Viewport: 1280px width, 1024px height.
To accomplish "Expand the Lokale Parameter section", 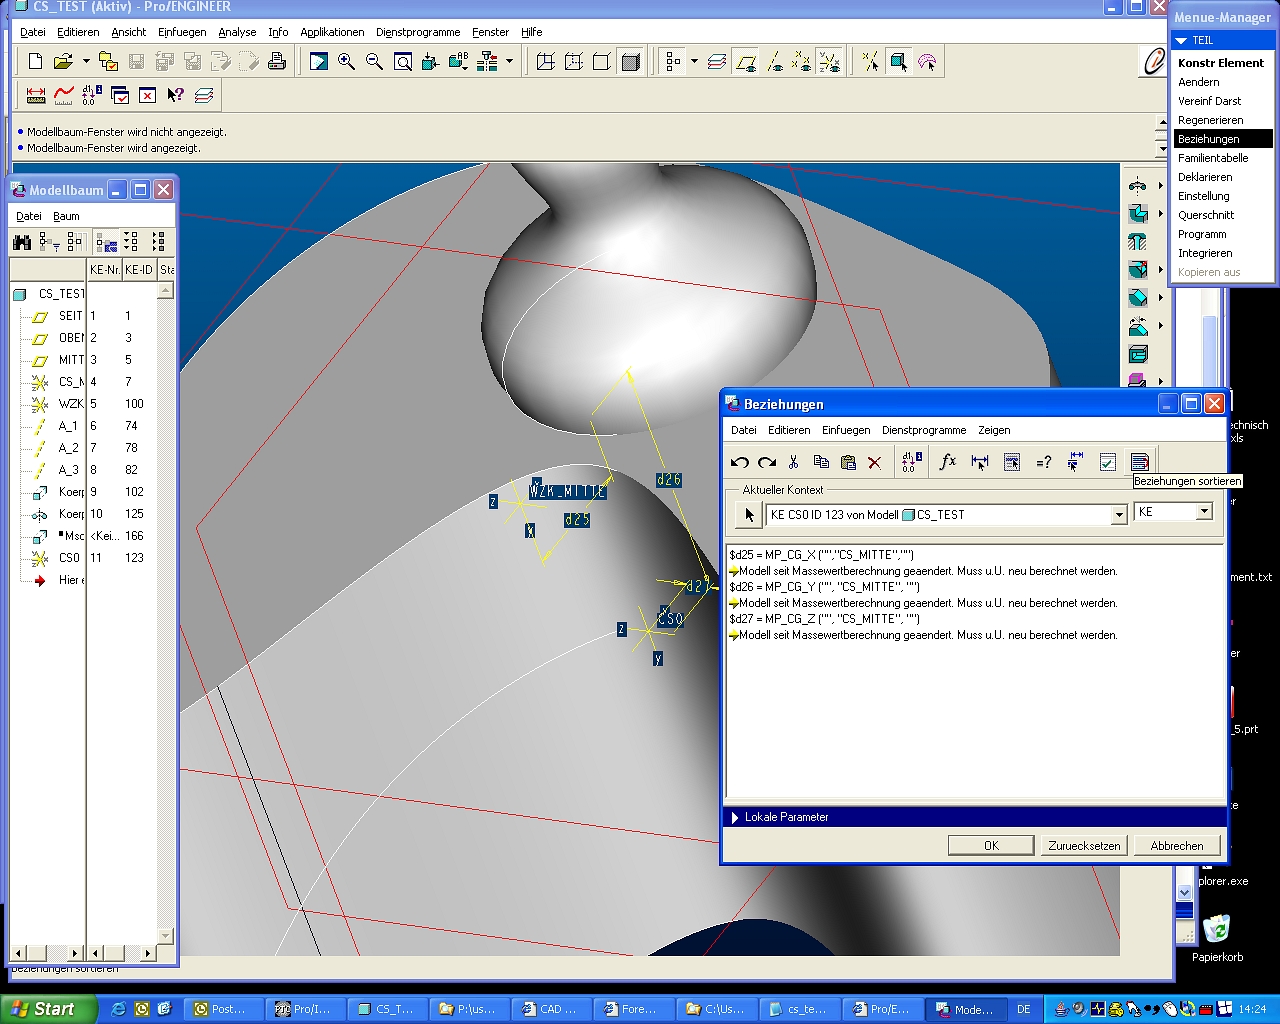I will pos(736,817).
